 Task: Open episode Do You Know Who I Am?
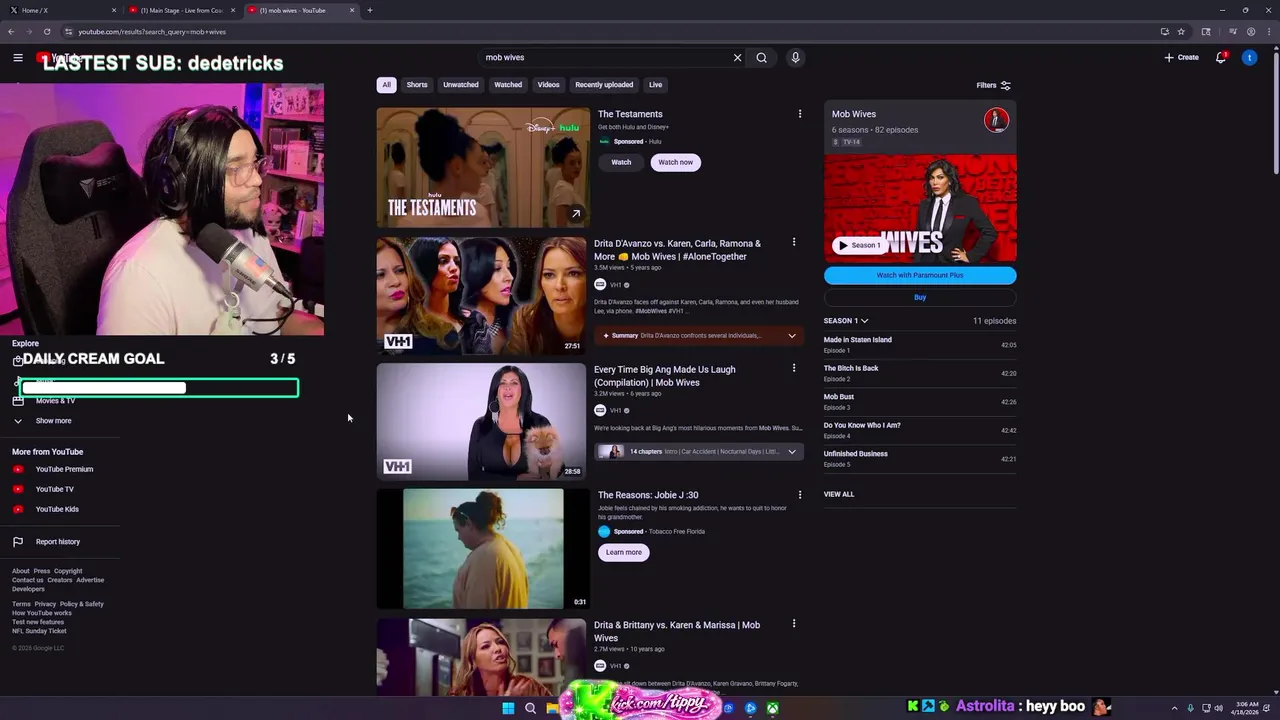point(920,430)
